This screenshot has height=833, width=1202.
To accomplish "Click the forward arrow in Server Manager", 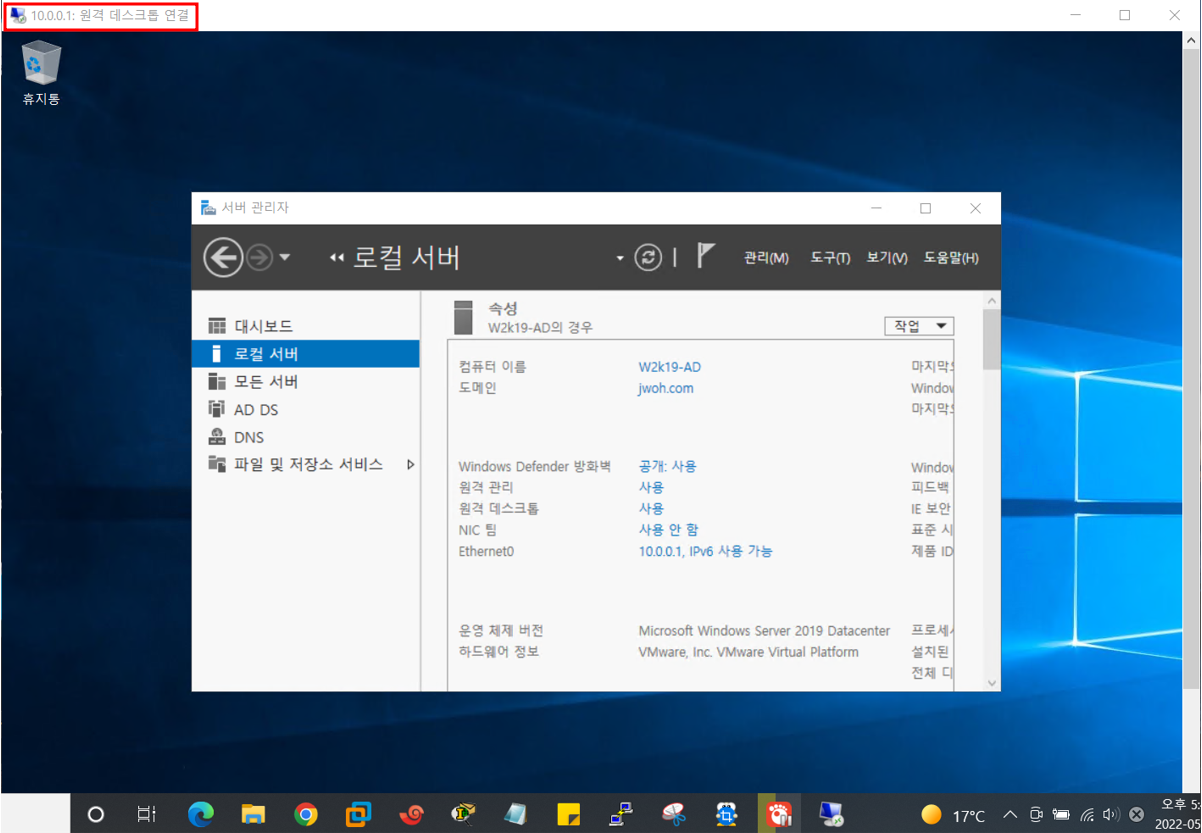I will coord(259,258).
